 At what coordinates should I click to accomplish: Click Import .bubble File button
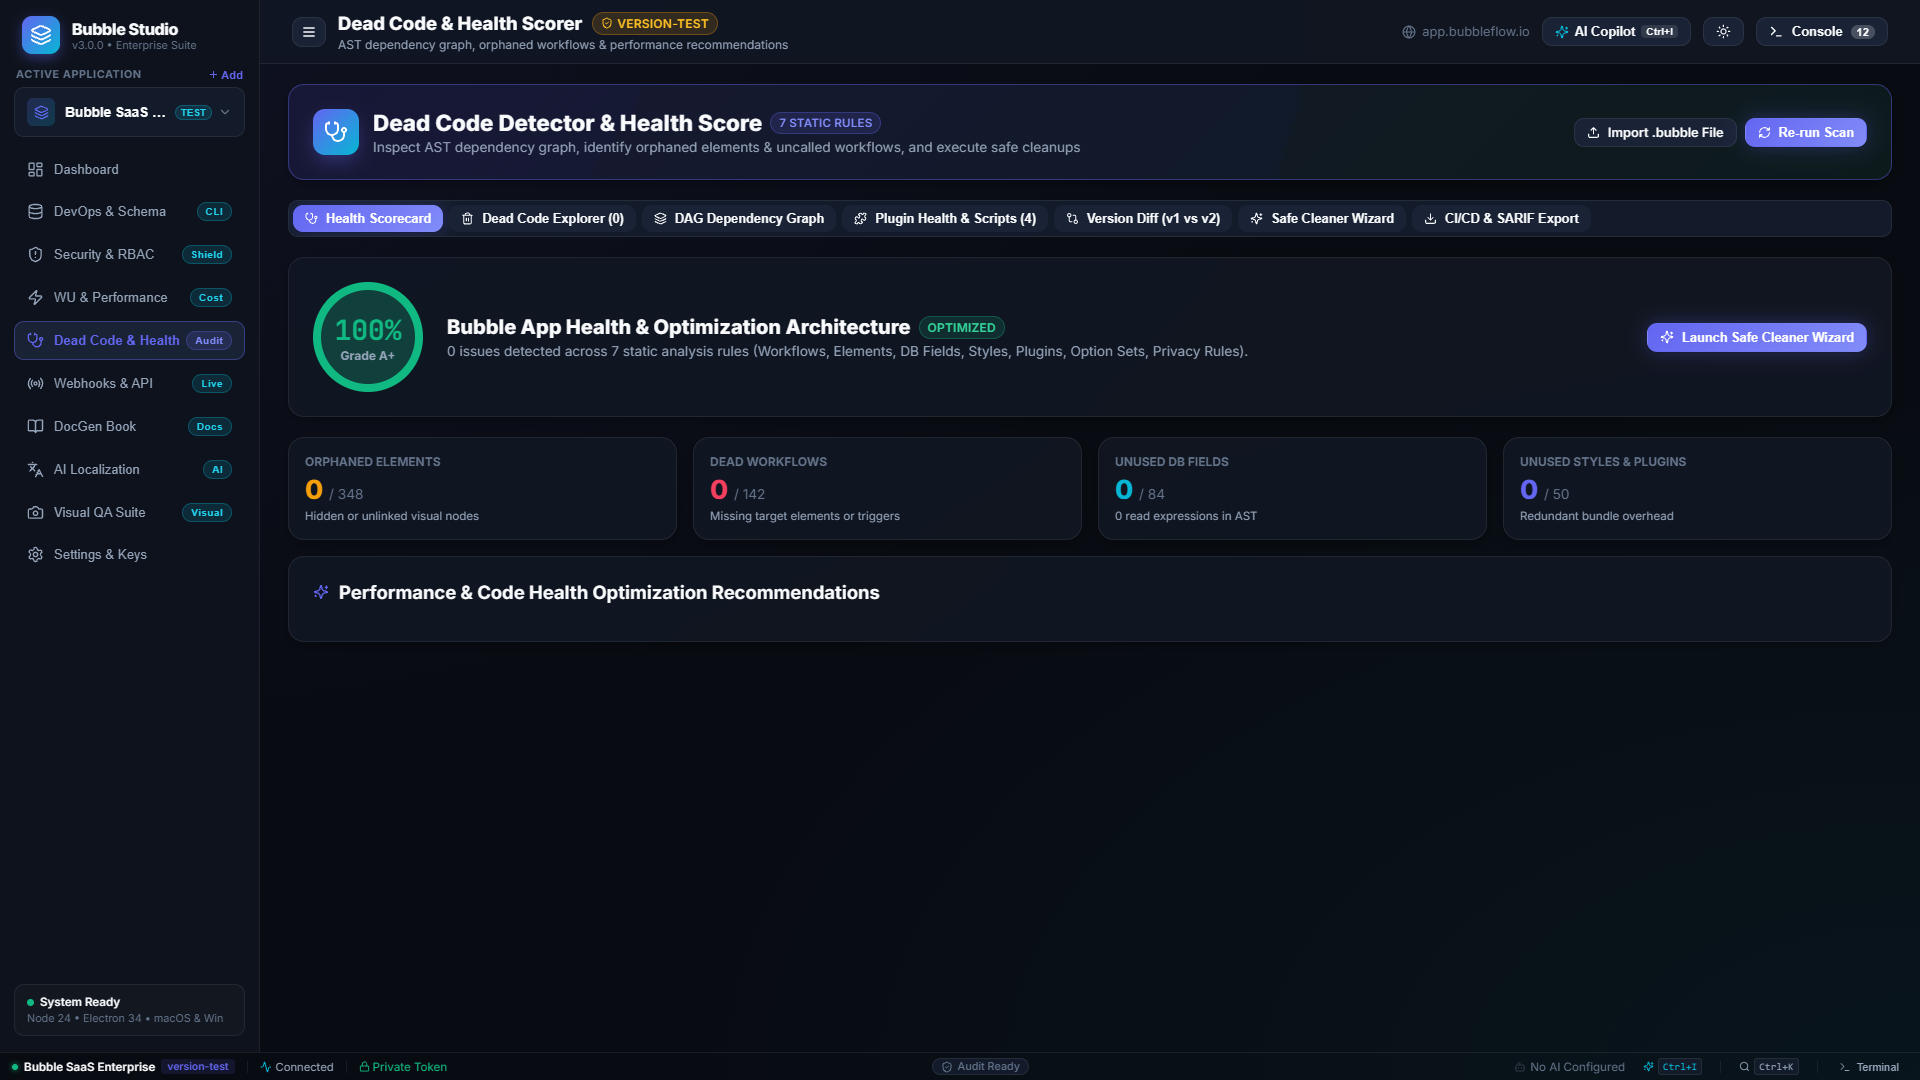point(1655,133)
